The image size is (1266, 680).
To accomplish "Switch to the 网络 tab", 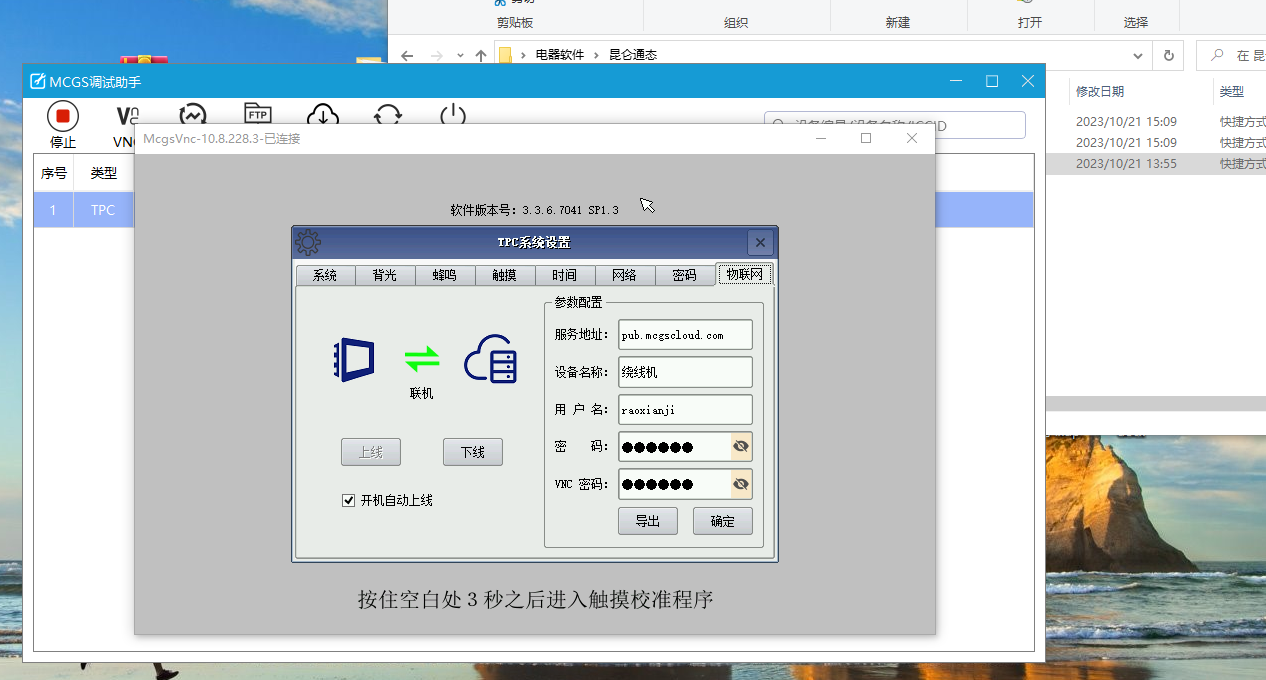I will point(624,275).
